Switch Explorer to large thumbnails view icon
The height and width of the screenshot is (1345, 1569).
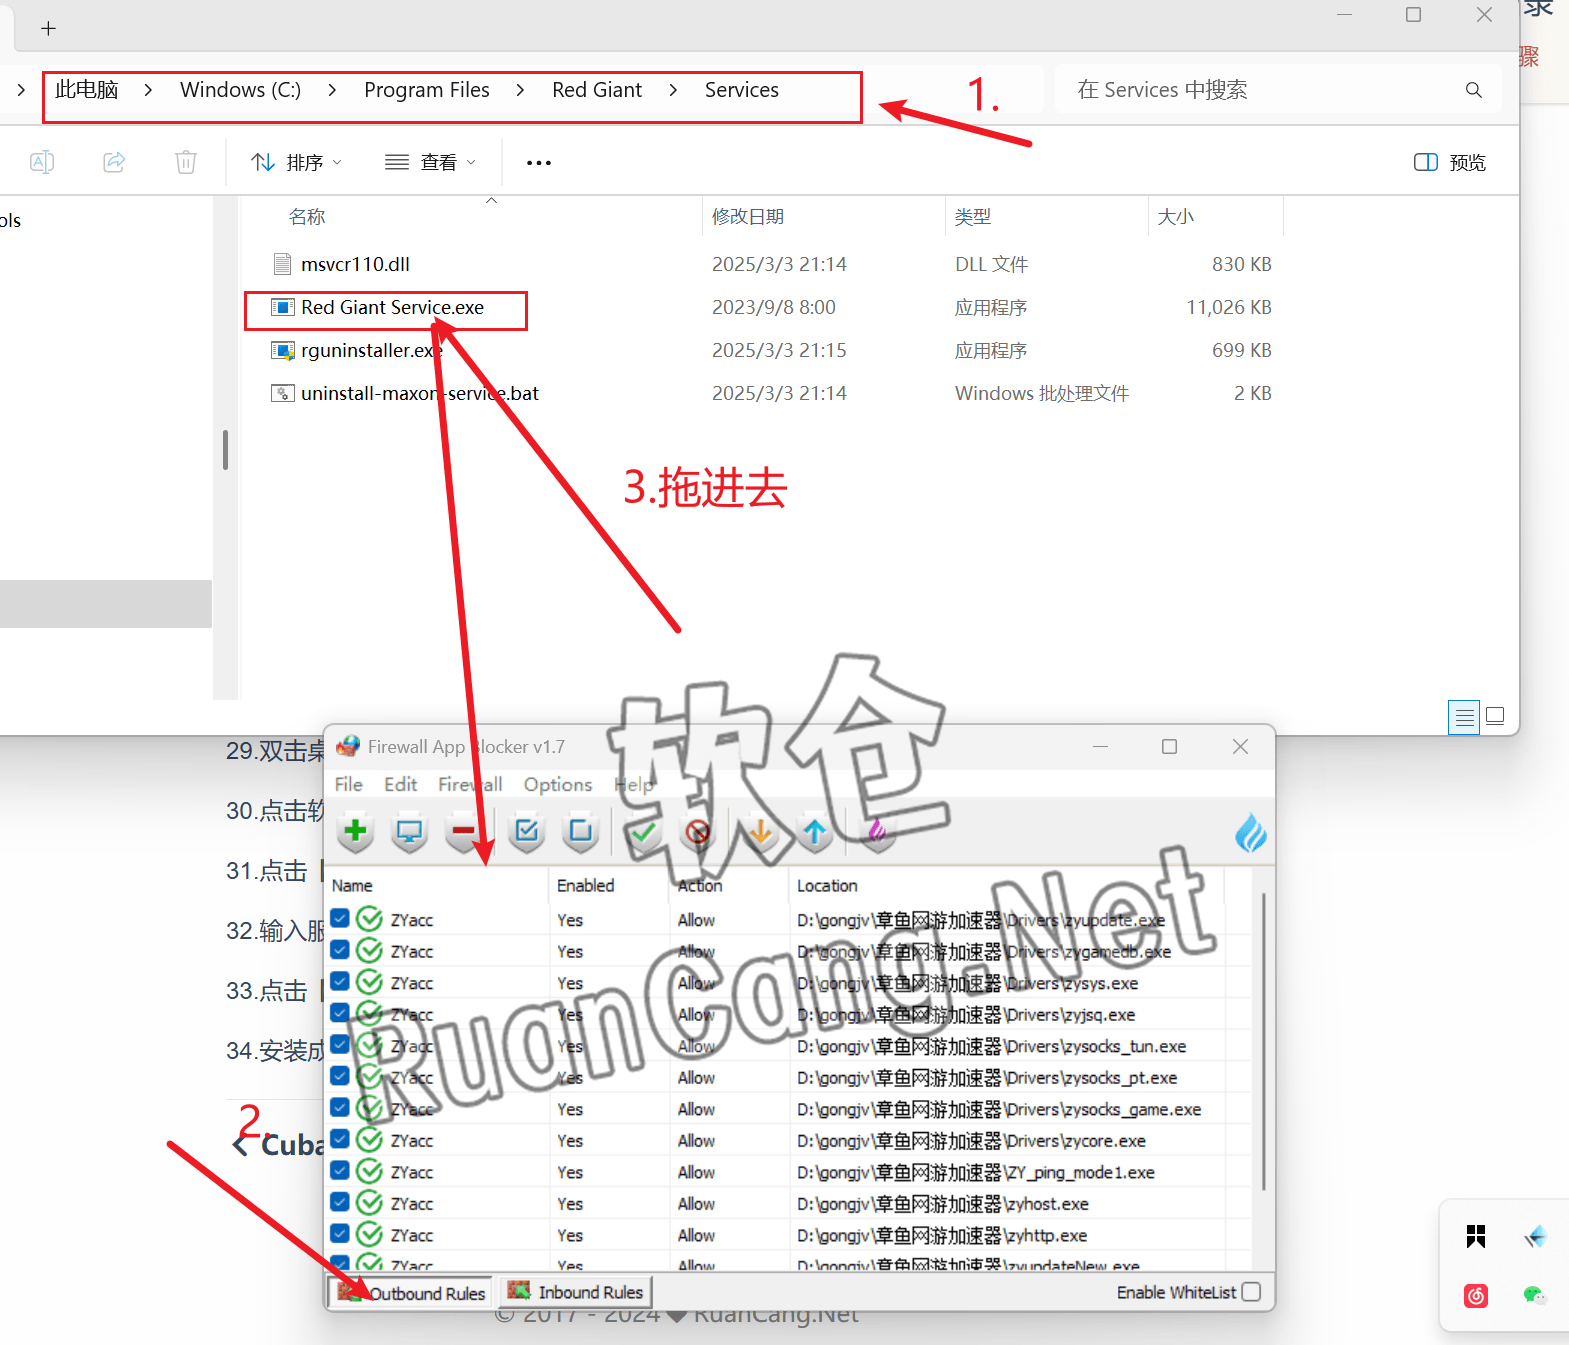pos(1495,716)
